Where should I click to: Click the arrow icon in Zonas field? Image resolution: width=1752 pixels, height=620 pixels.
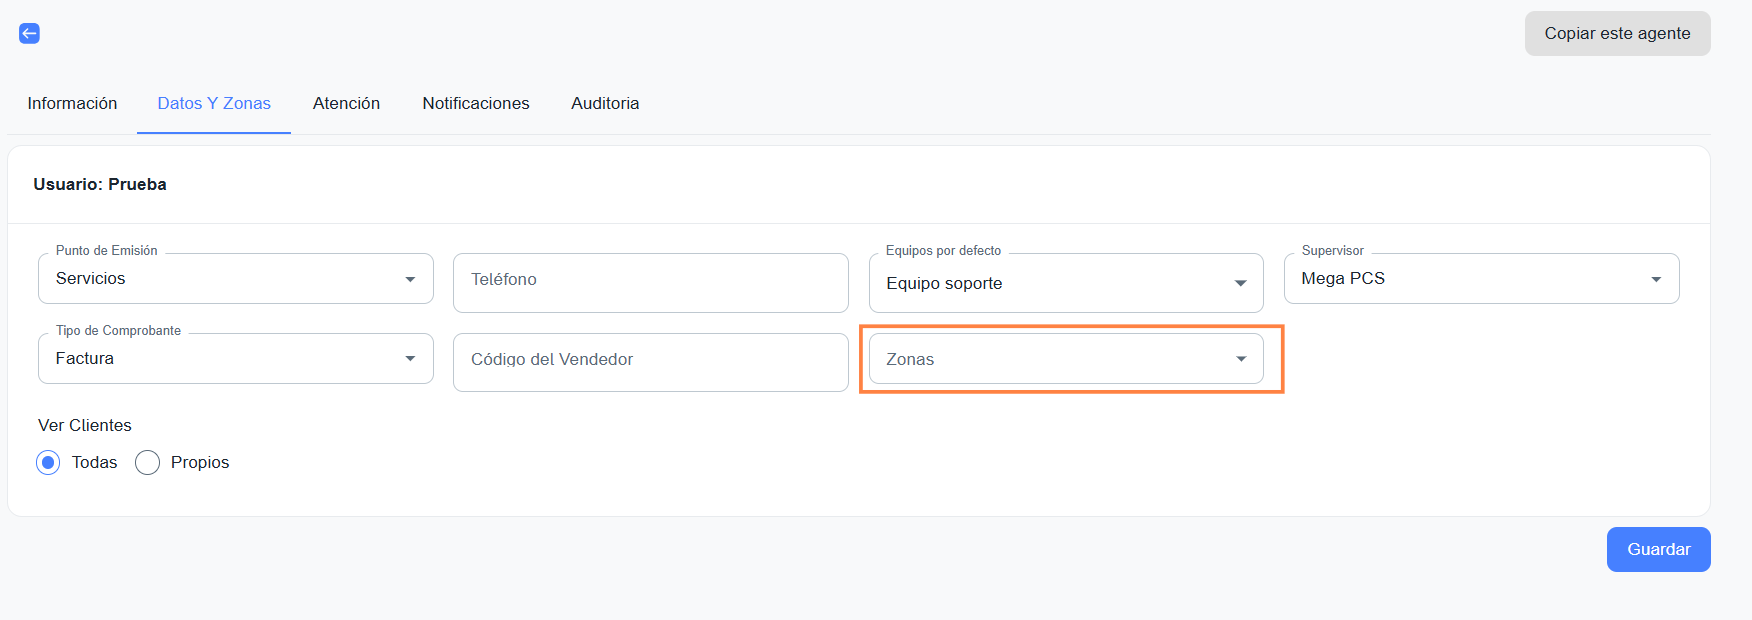pyautogui.click(x=1241, y=359)
